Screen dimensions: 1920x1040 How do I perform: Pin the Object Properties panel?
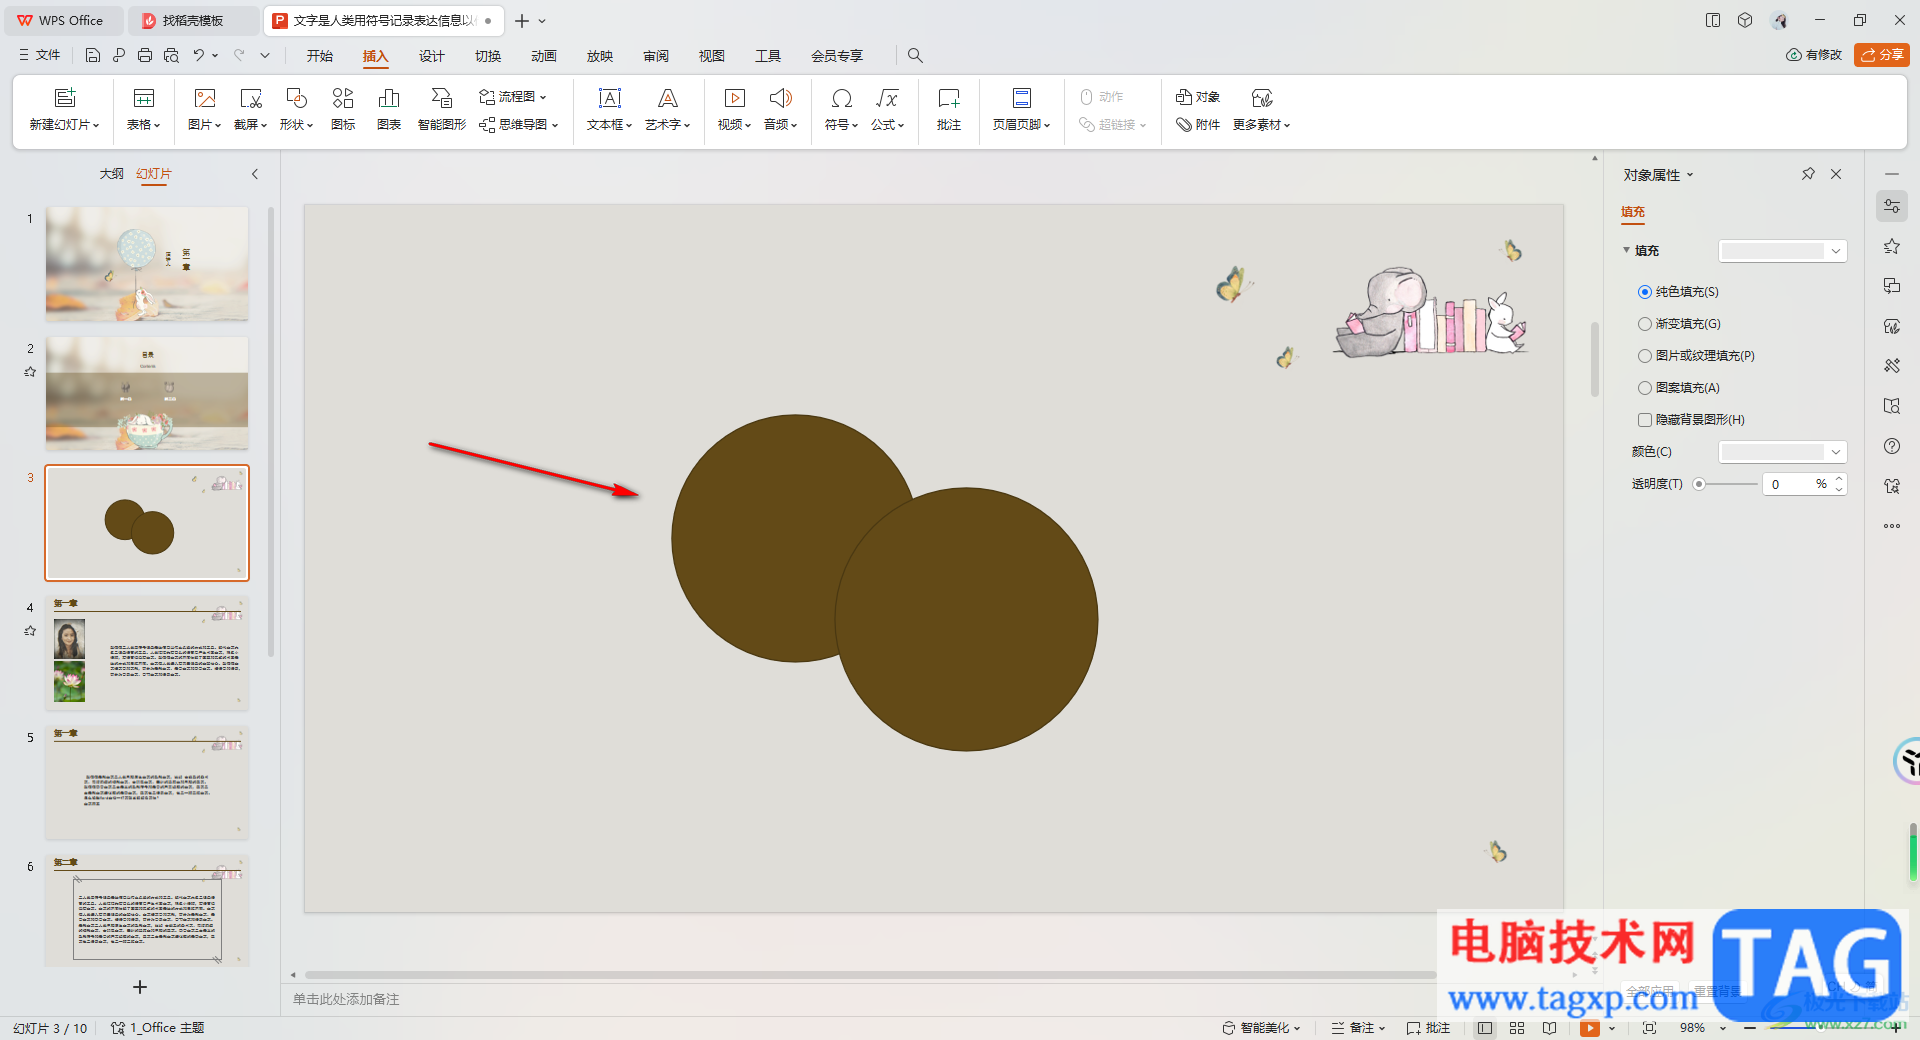(1808, 174)
